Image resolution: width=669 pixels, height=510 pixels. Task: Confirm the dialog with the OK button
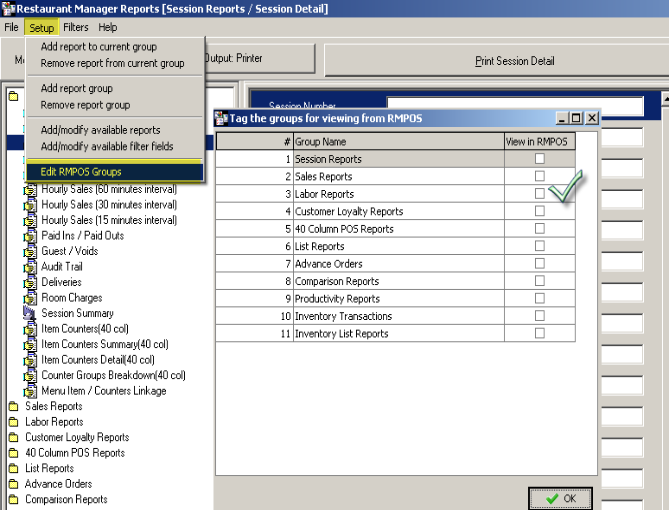coord(560,498)
